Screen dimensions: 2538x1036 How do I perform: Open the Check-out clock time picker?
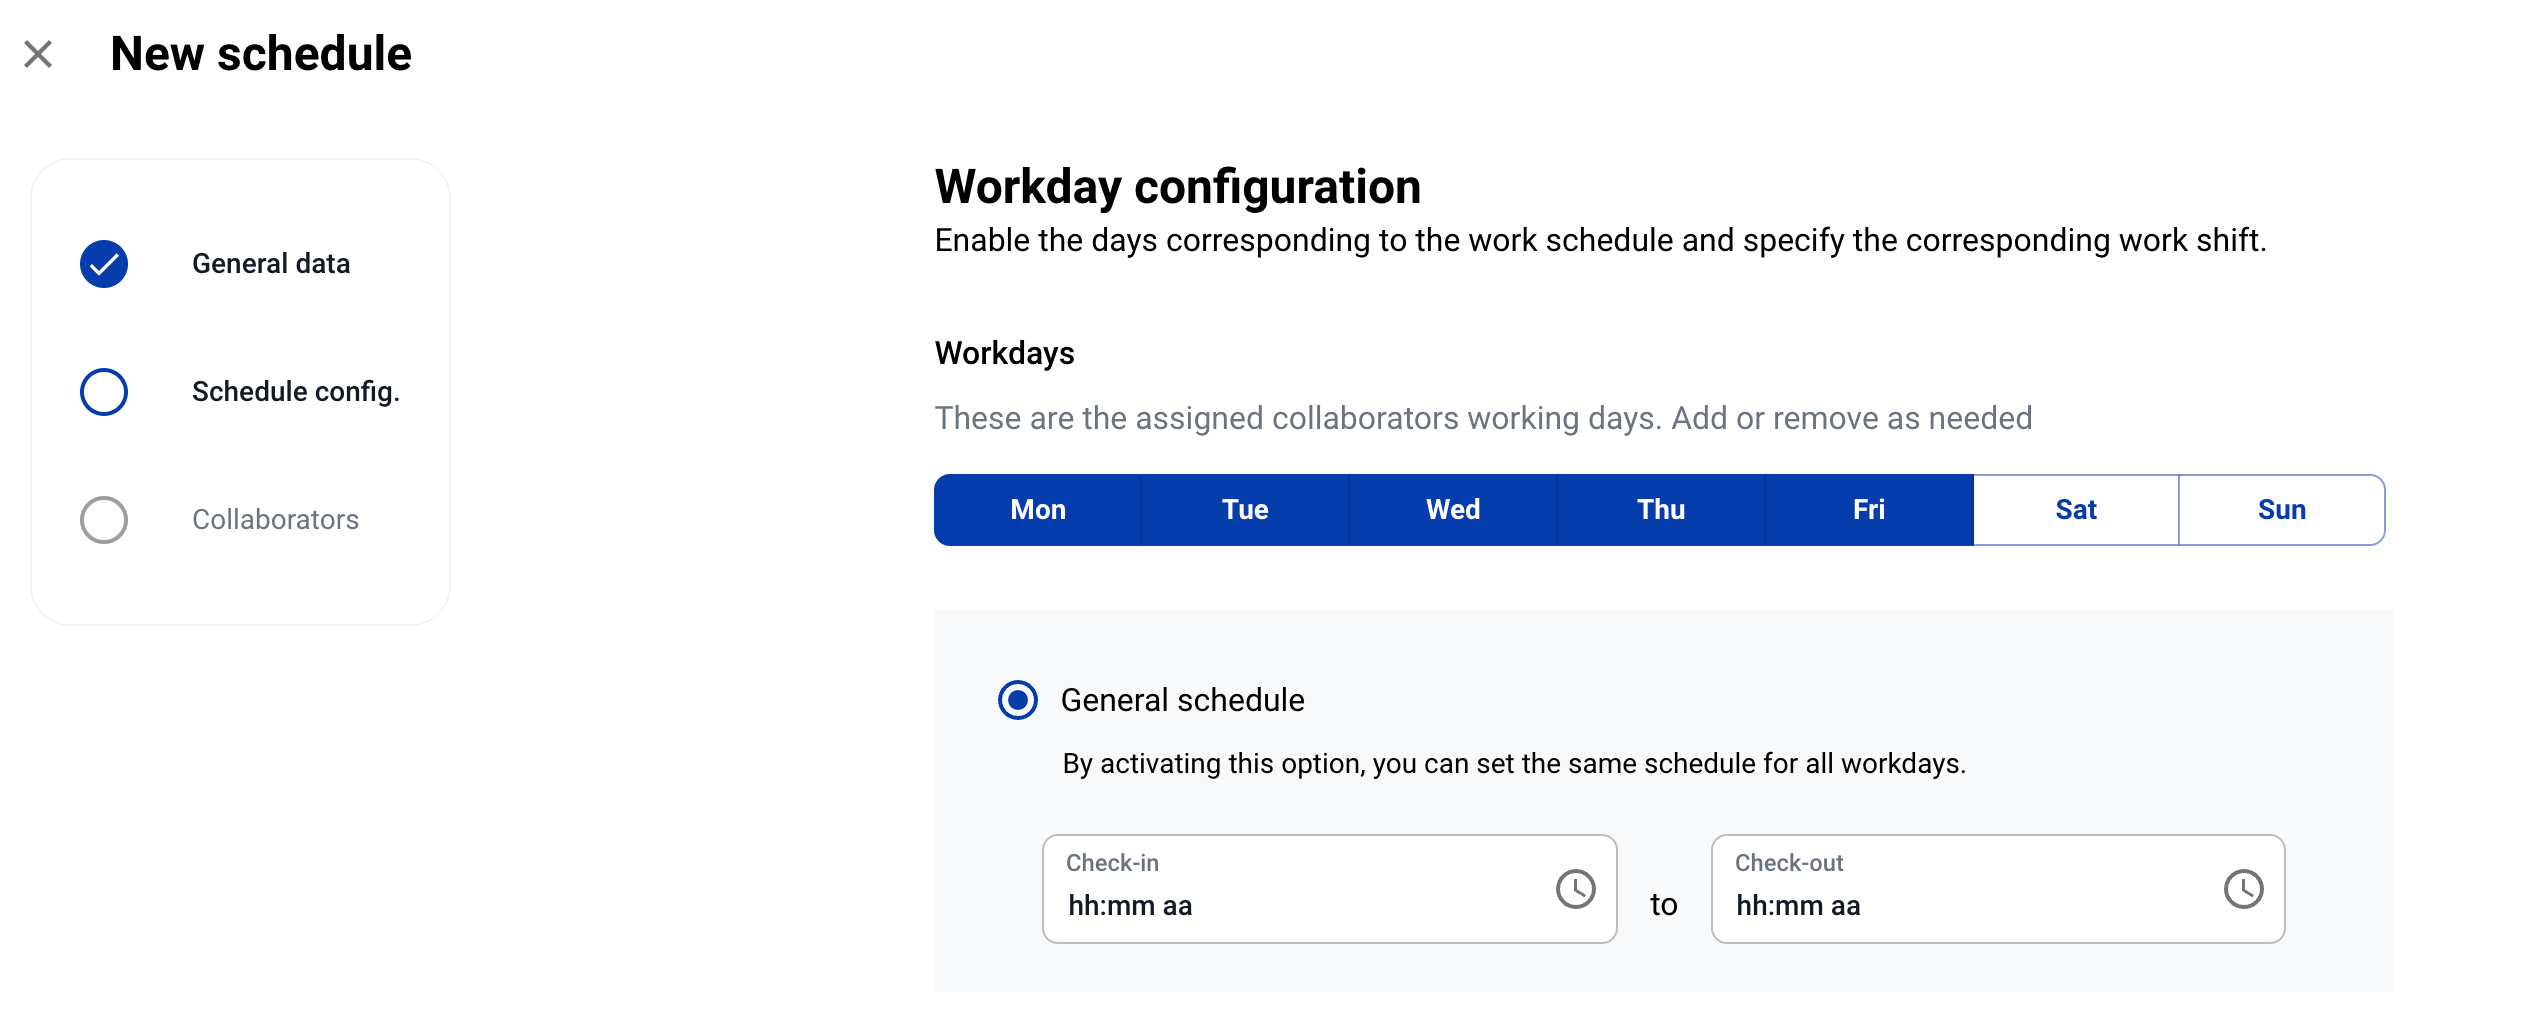point(2243,889)
